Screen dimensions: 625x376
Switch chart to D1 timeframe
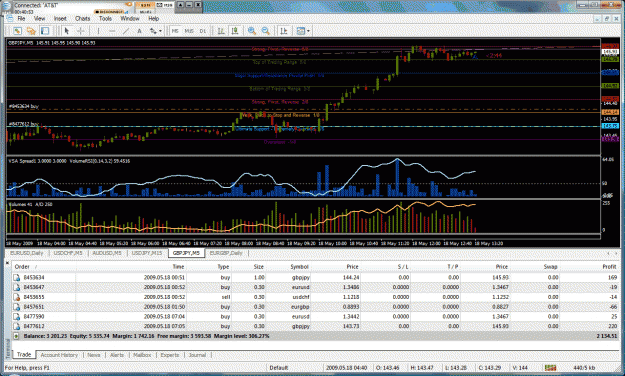coord(203,31)
